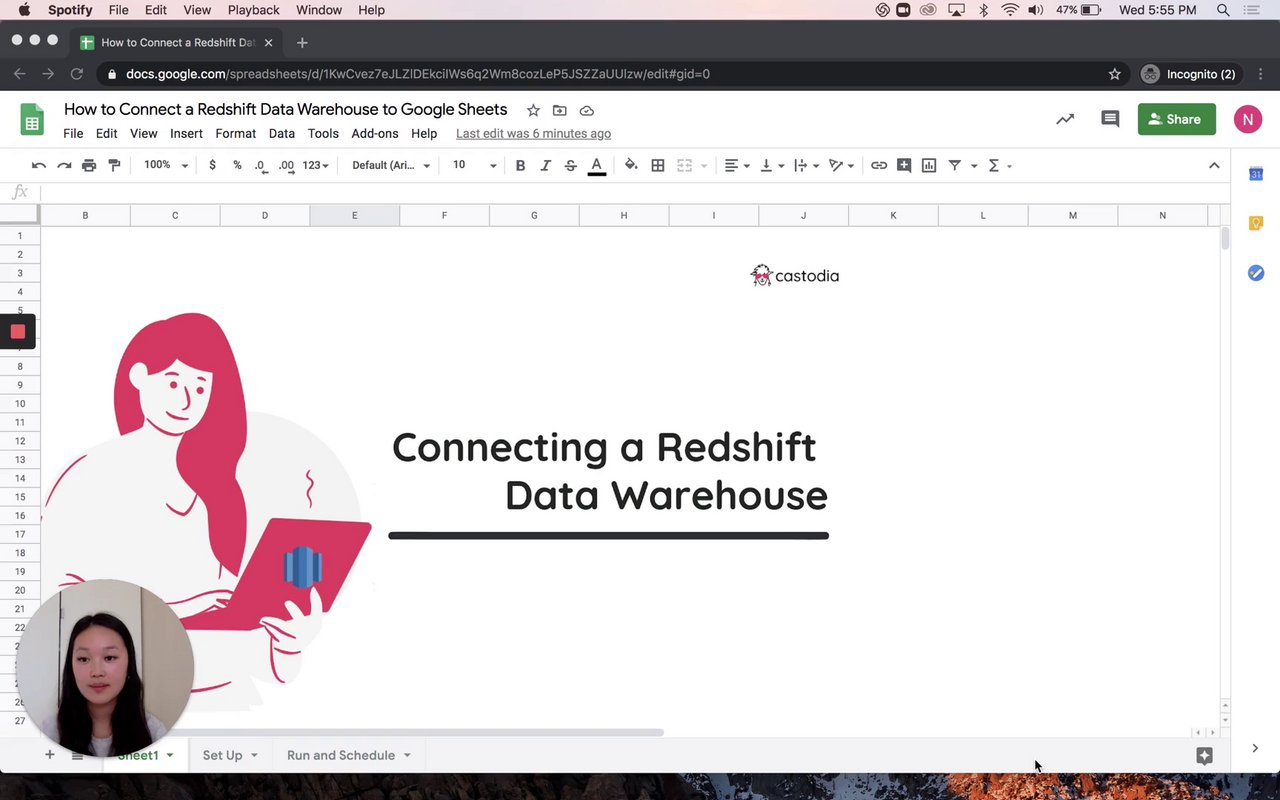Insert a link using the toolbar
The image size is (1280, 800).
click(879, 165)
